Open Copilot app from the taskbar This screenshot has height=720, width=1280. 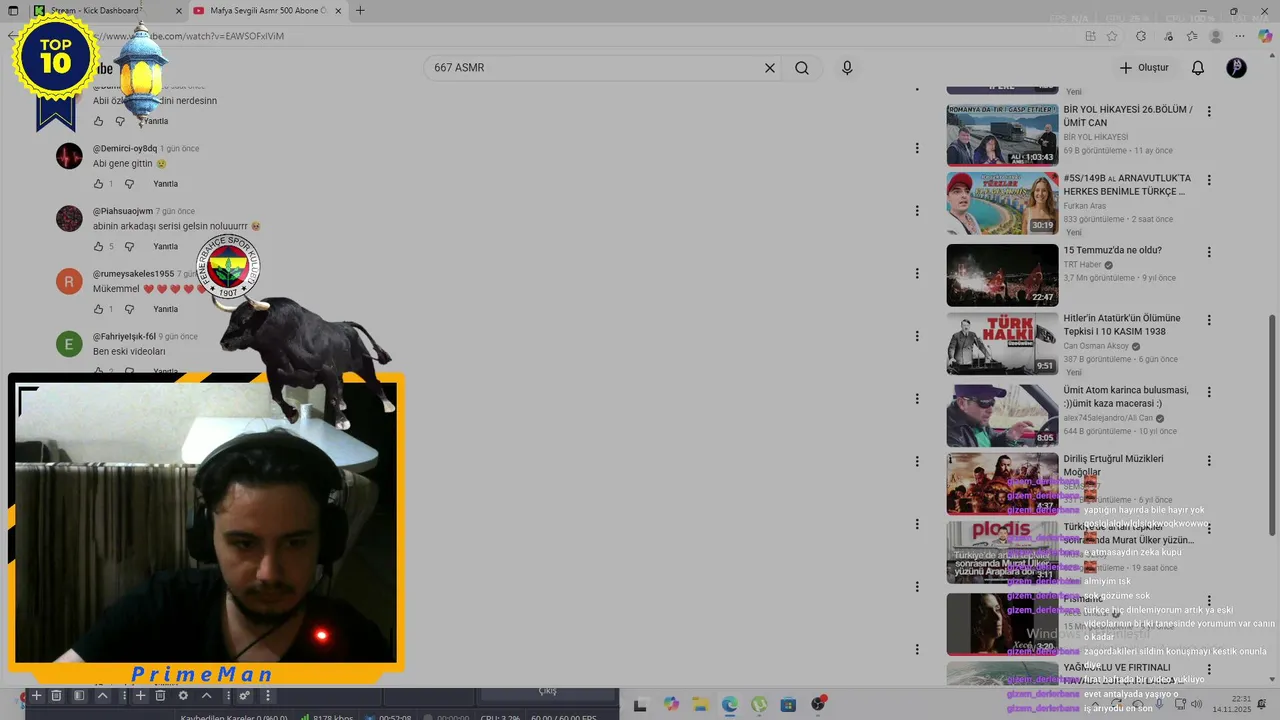pyautogui.click(x=671, y=705)
